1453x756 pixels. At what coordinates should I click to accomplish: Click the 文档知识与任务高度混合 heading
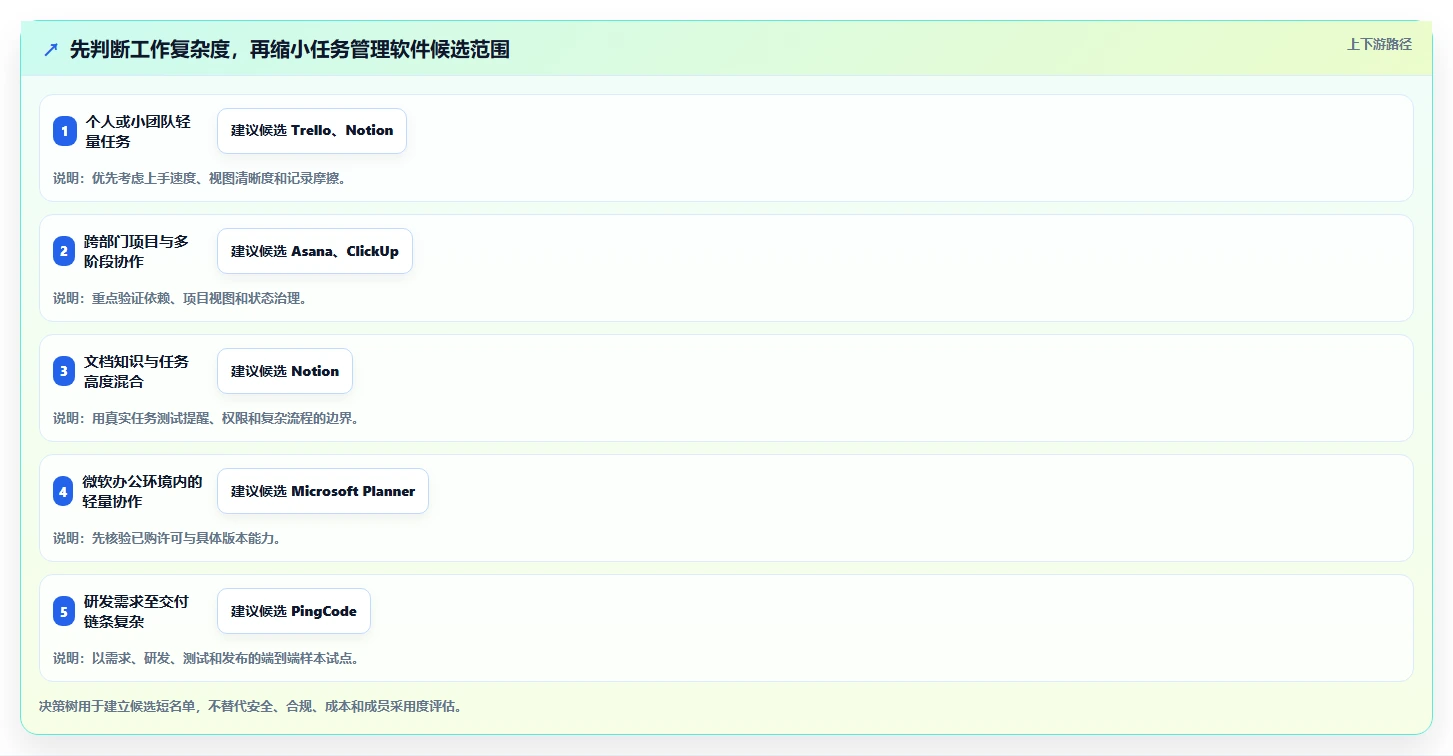click(x=137, y=371)
